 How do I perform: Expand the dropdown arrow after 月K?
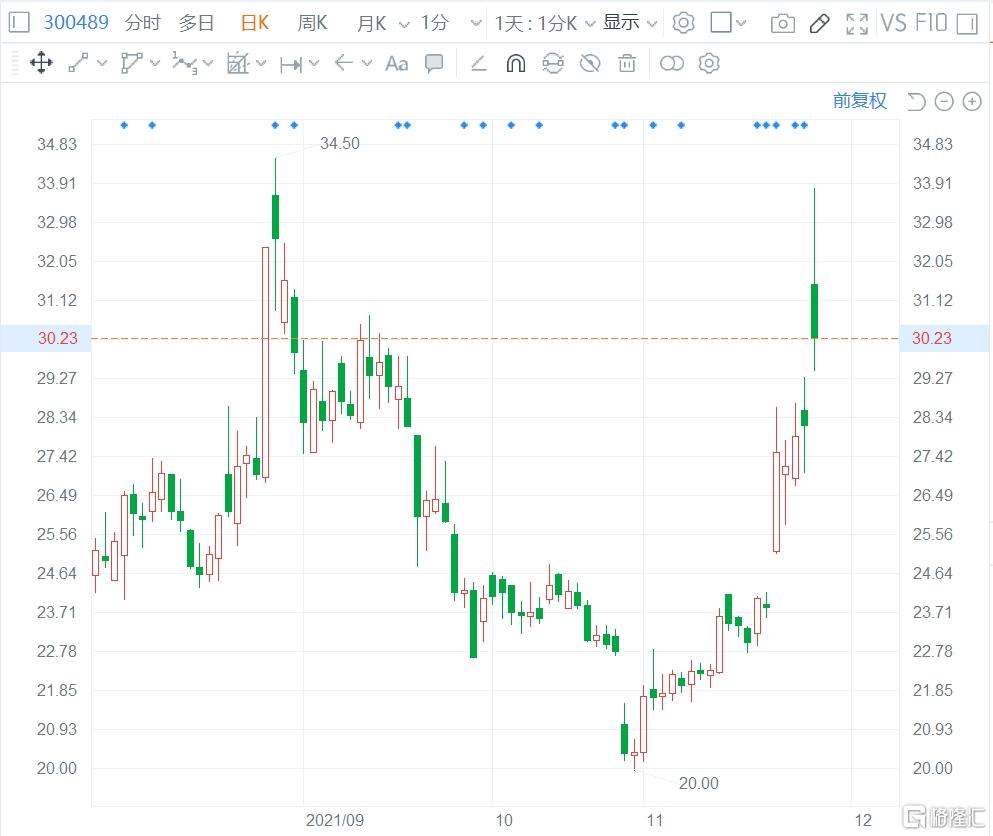403,24
